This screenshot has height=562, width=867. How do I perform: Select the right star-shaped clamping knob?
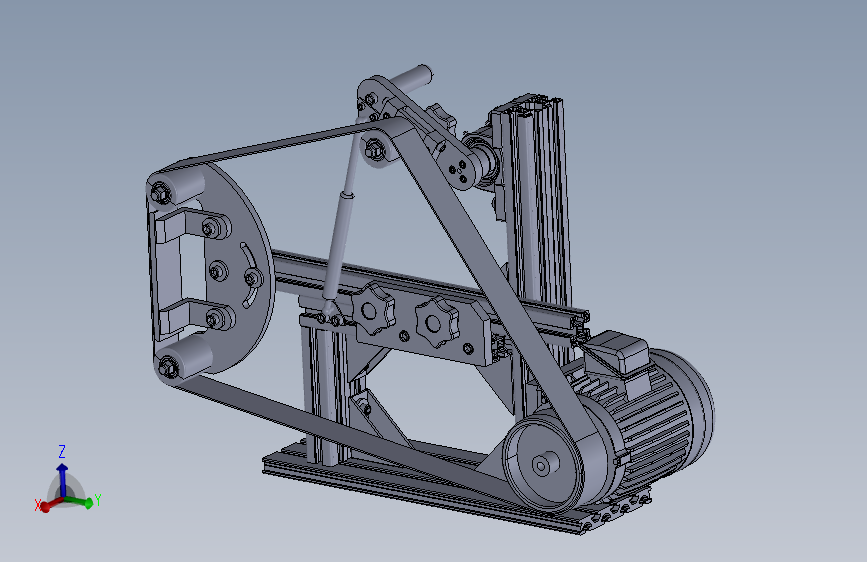click(437, 322)
